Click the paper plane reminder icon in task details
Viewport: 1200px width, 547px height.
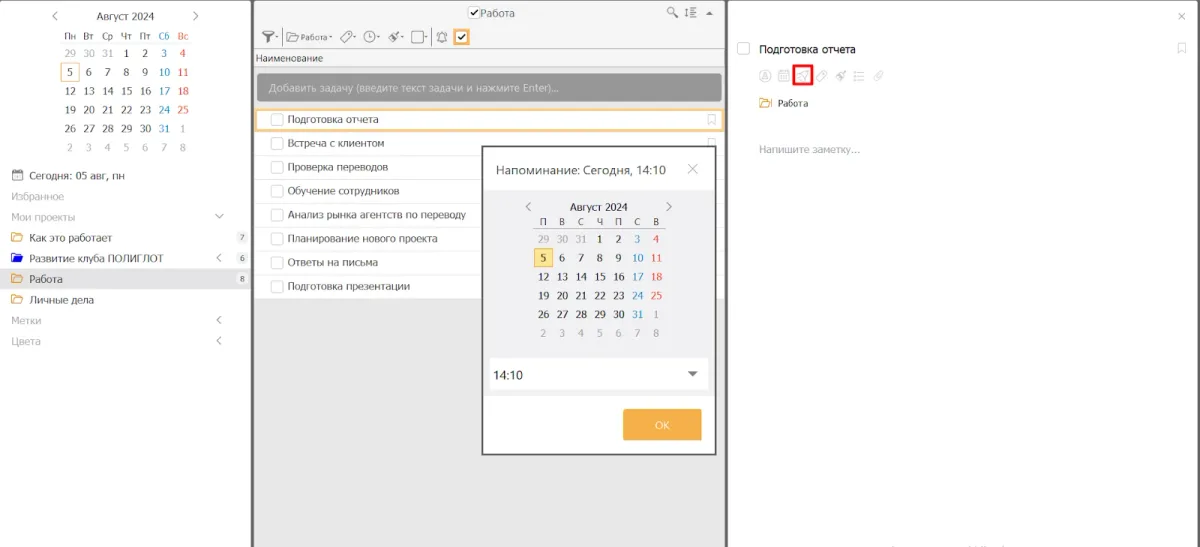click(802, 76)
